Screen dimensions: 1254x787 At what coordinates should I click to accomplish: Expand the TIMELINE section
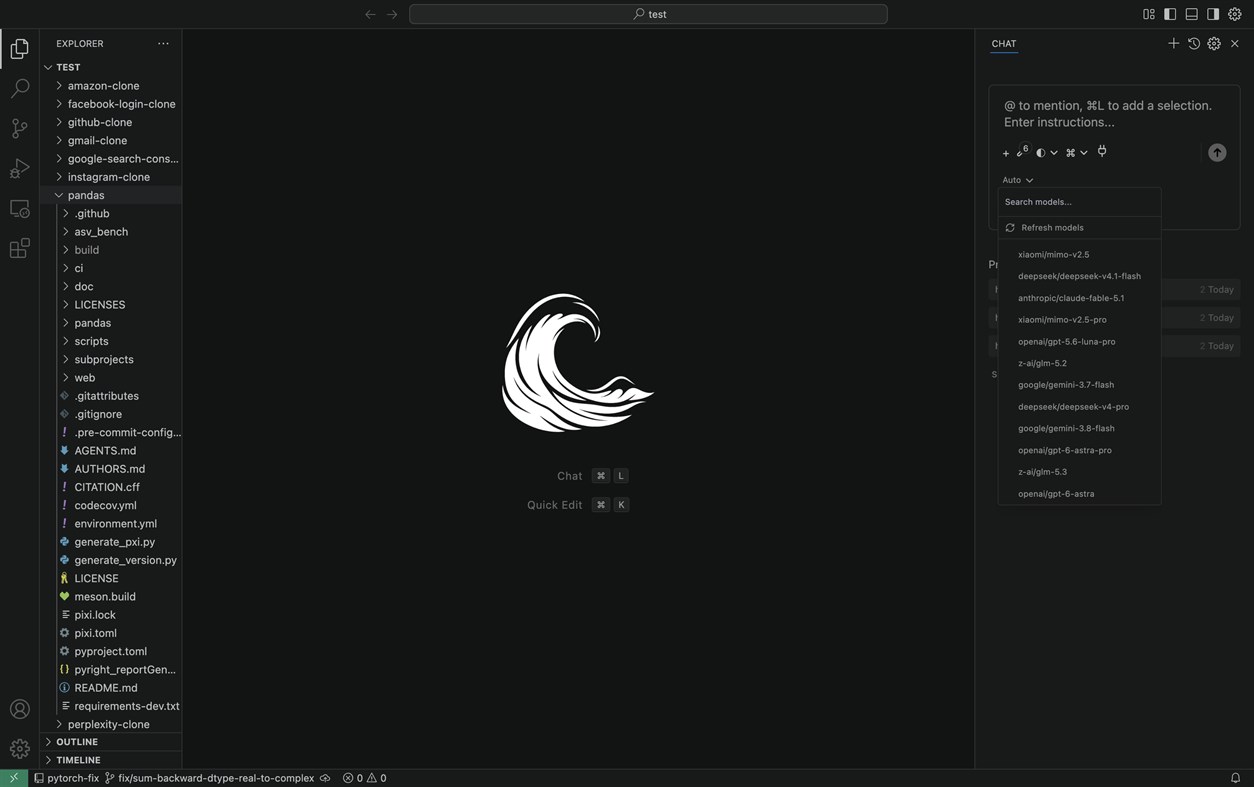point(110,760)
